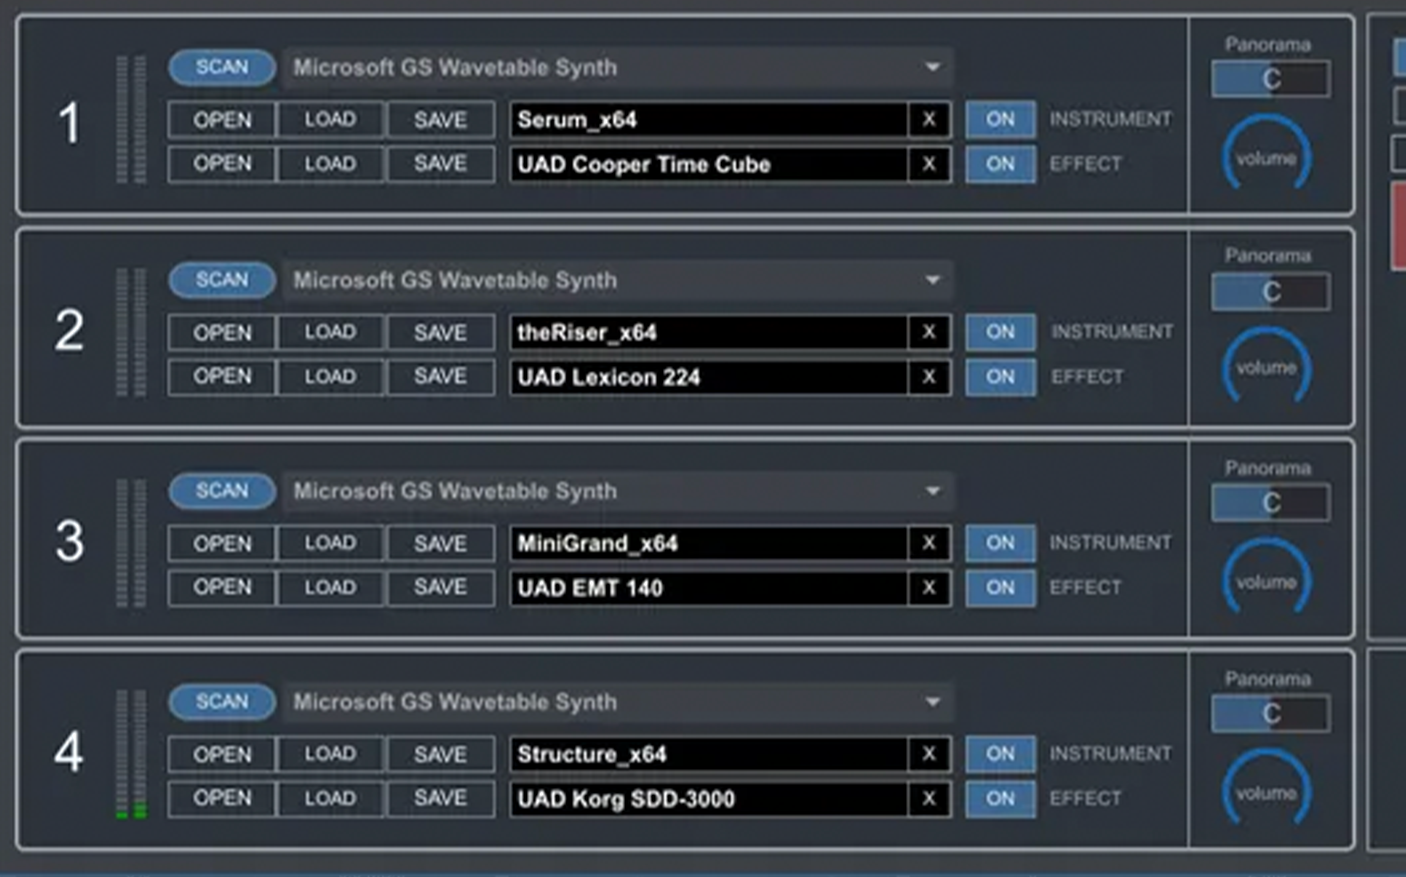Screen dimensions: 1406x877
Task: Remove UAD EMT 140 with X
Action: (x=929, y=588)
